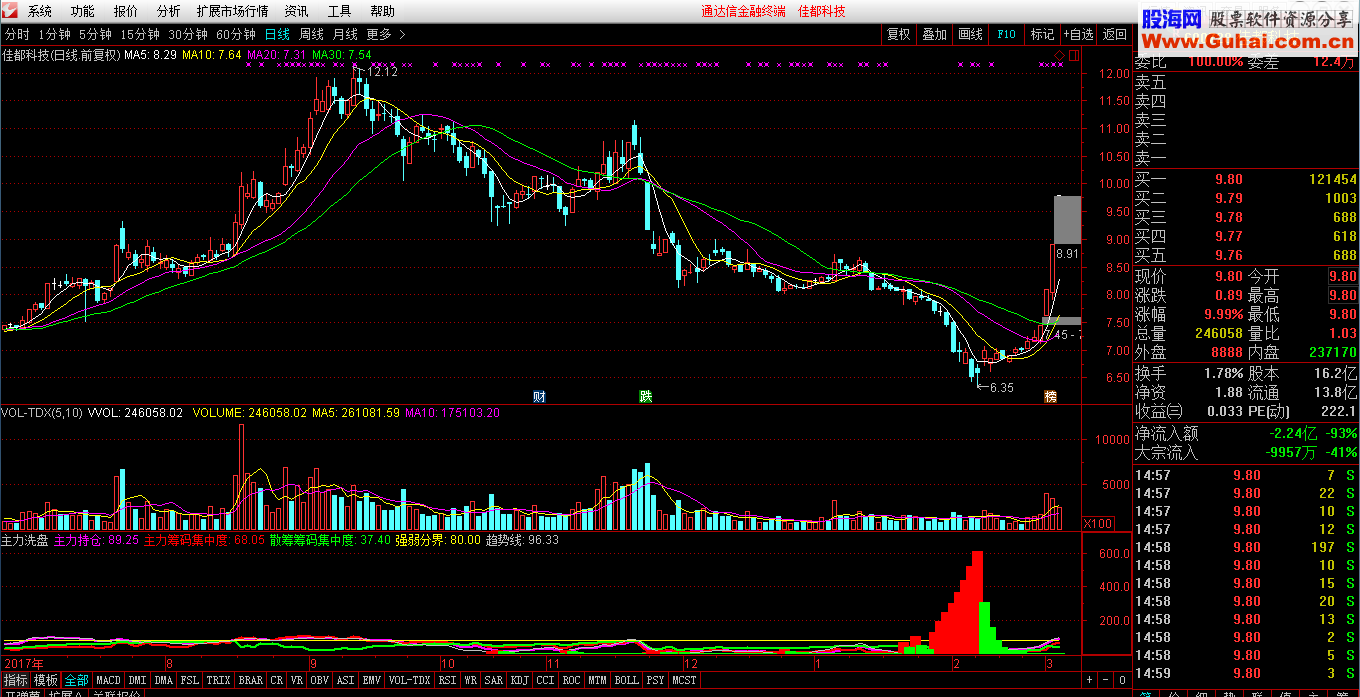Select the PSY indicator
Viewport: 1360px width, 697px height.
point(656,680)
